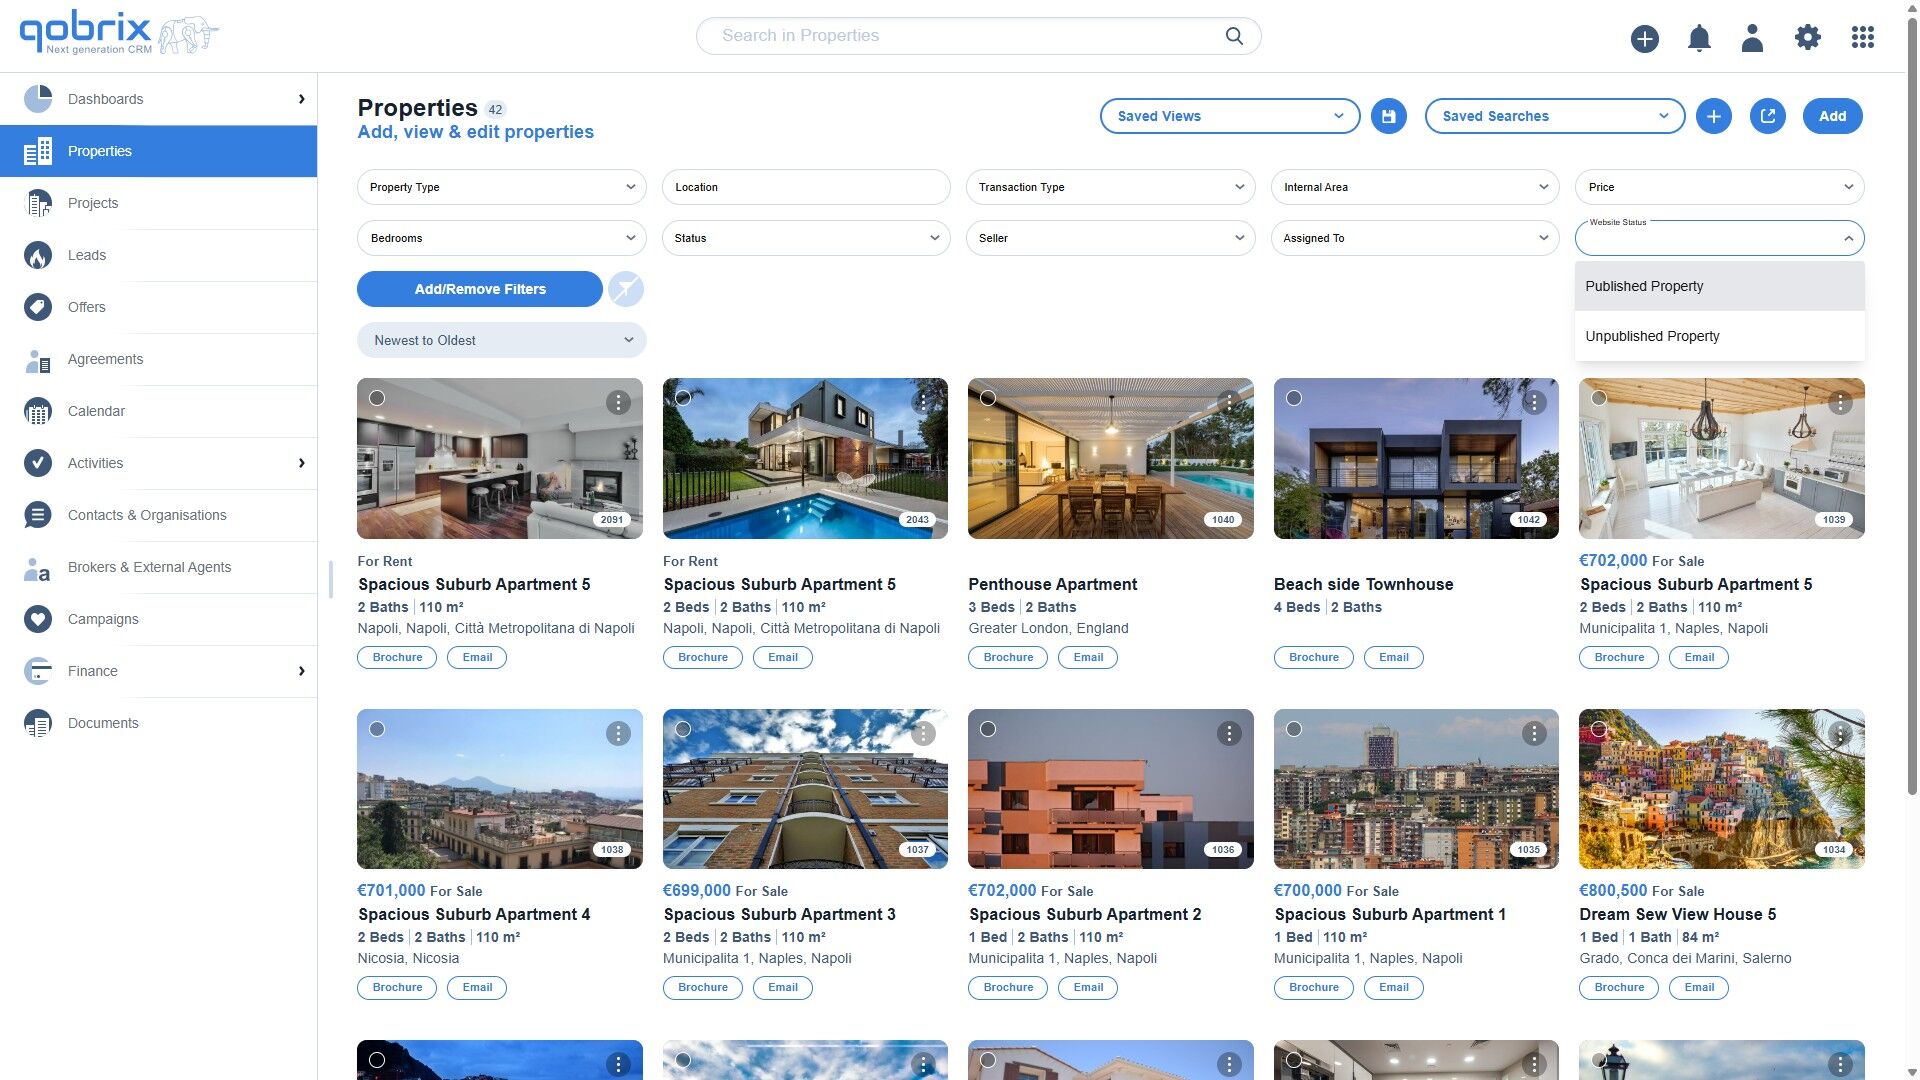
Task: Click the Add/Remove Filters button
Action: click(x=480, y=289)
